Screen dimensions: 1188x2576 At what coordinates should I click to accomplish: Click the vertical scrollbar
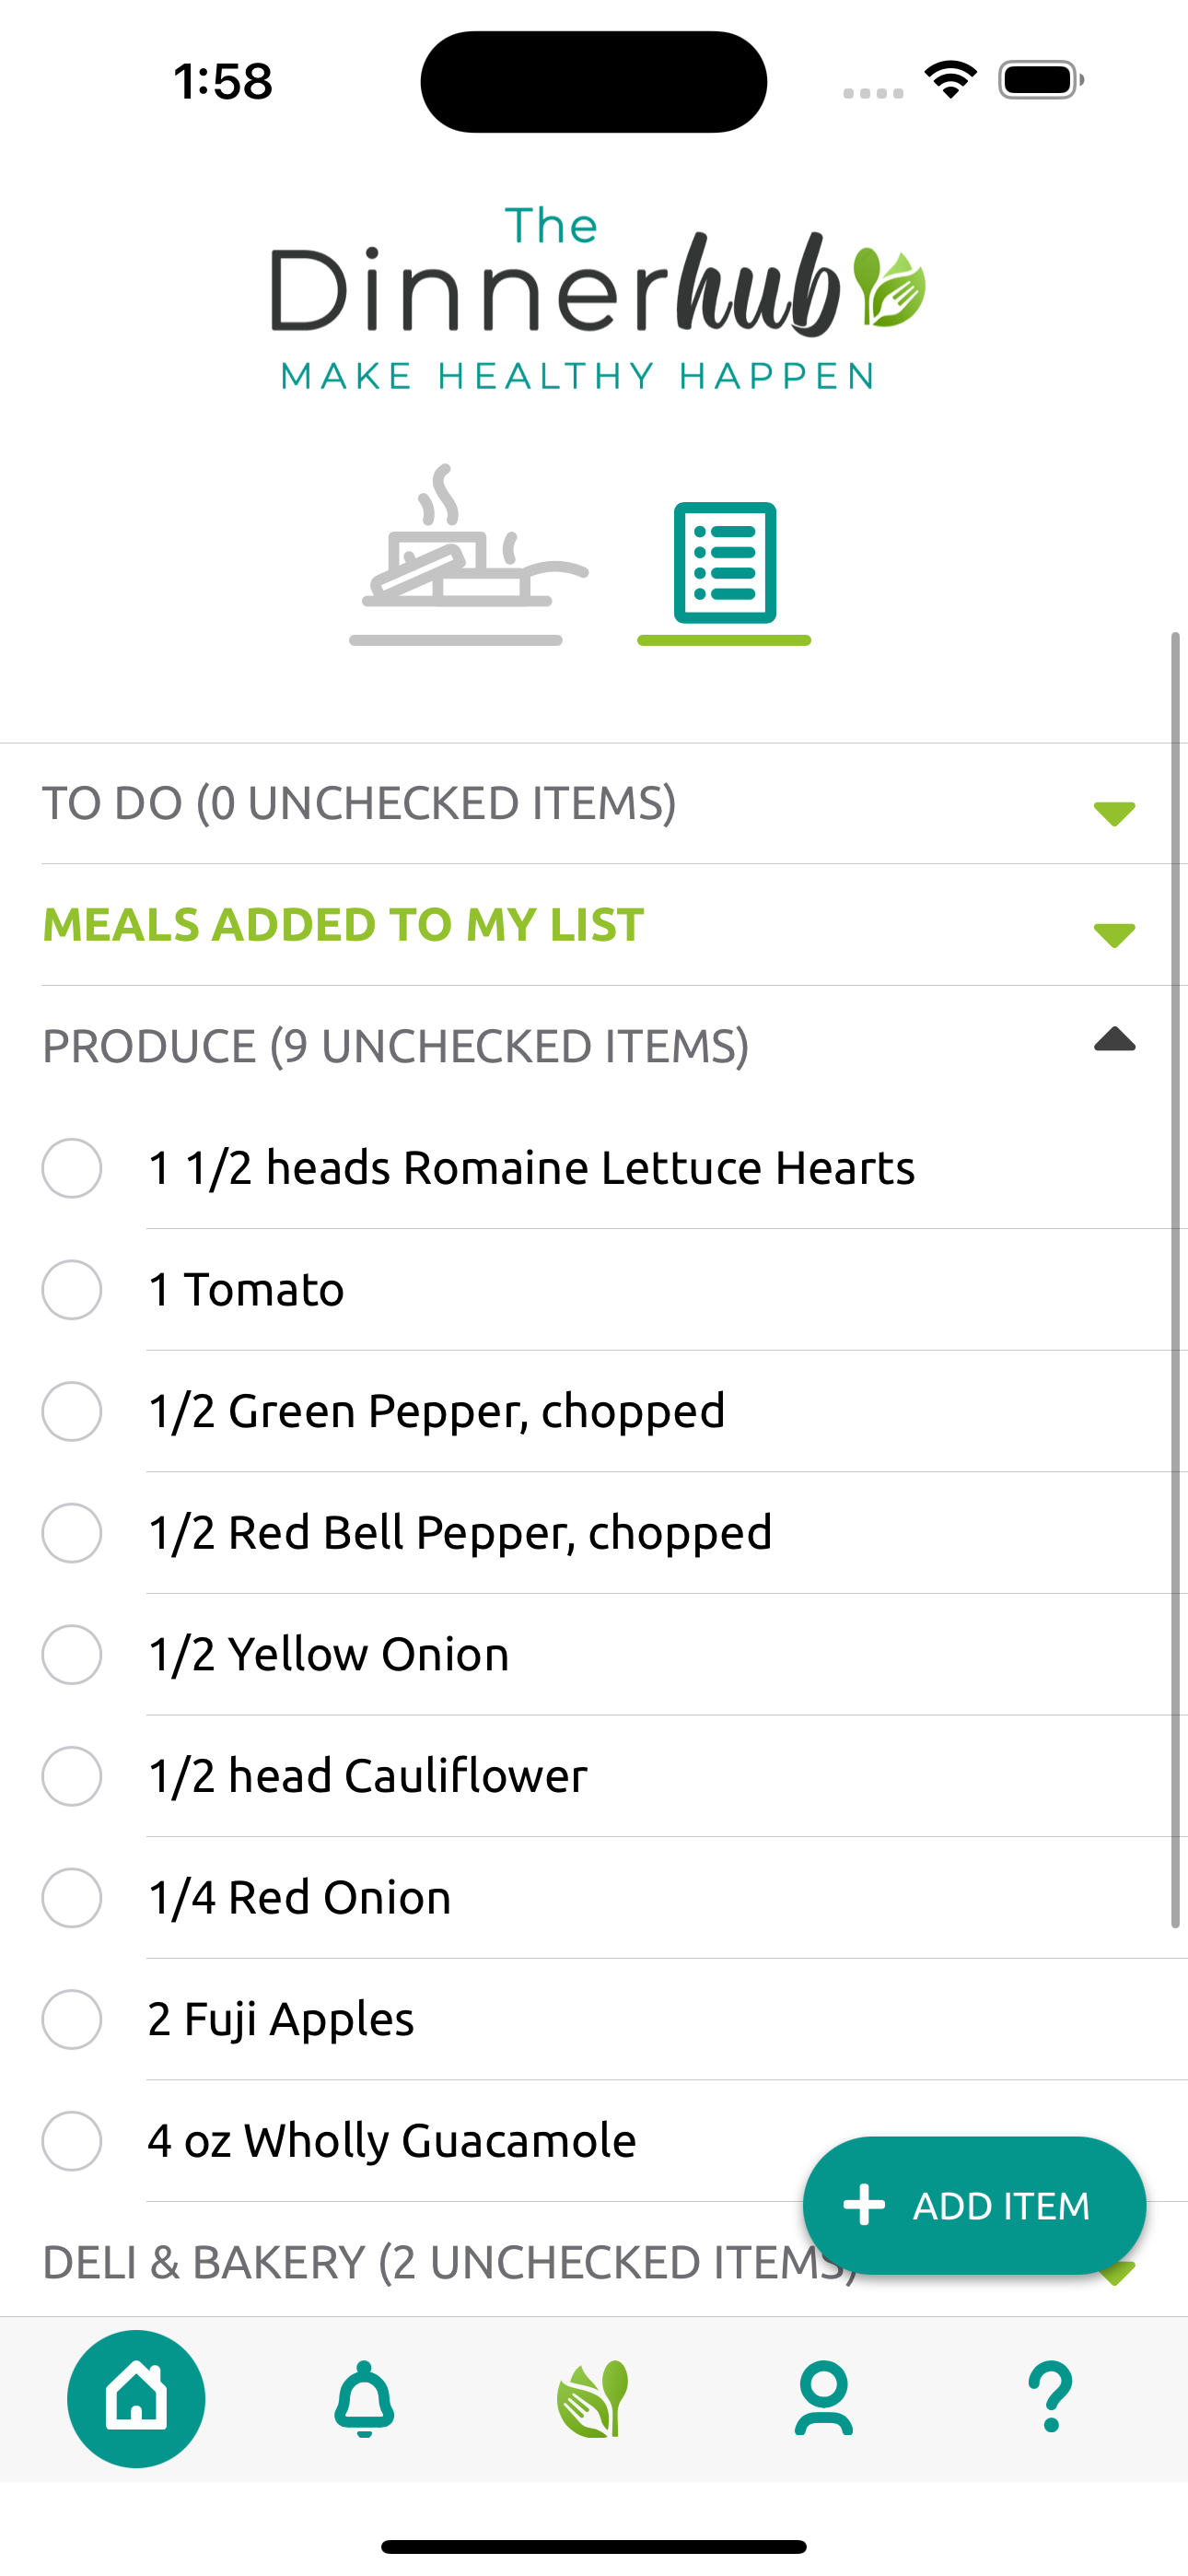pyautogui.click(x=1176, y=1280)
